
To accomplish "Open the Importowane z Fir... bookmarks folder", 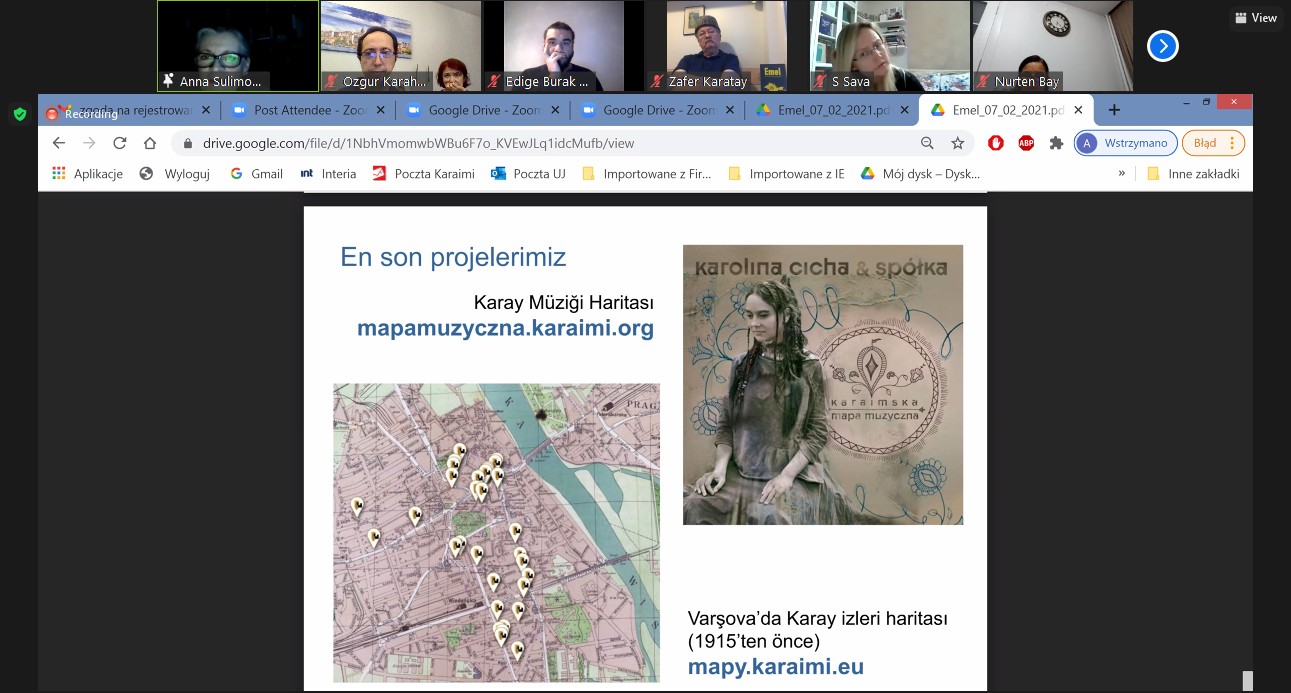I will click(647, 173).
